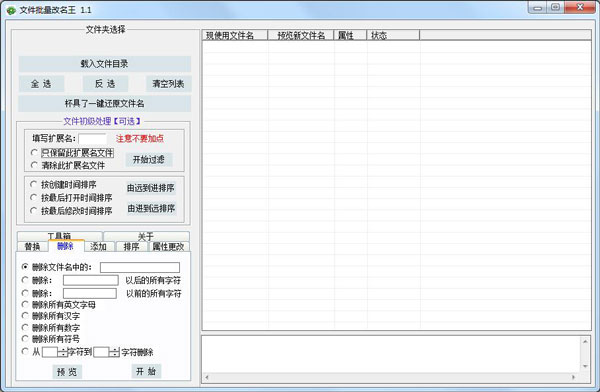Click the 状态 column header

393,35
